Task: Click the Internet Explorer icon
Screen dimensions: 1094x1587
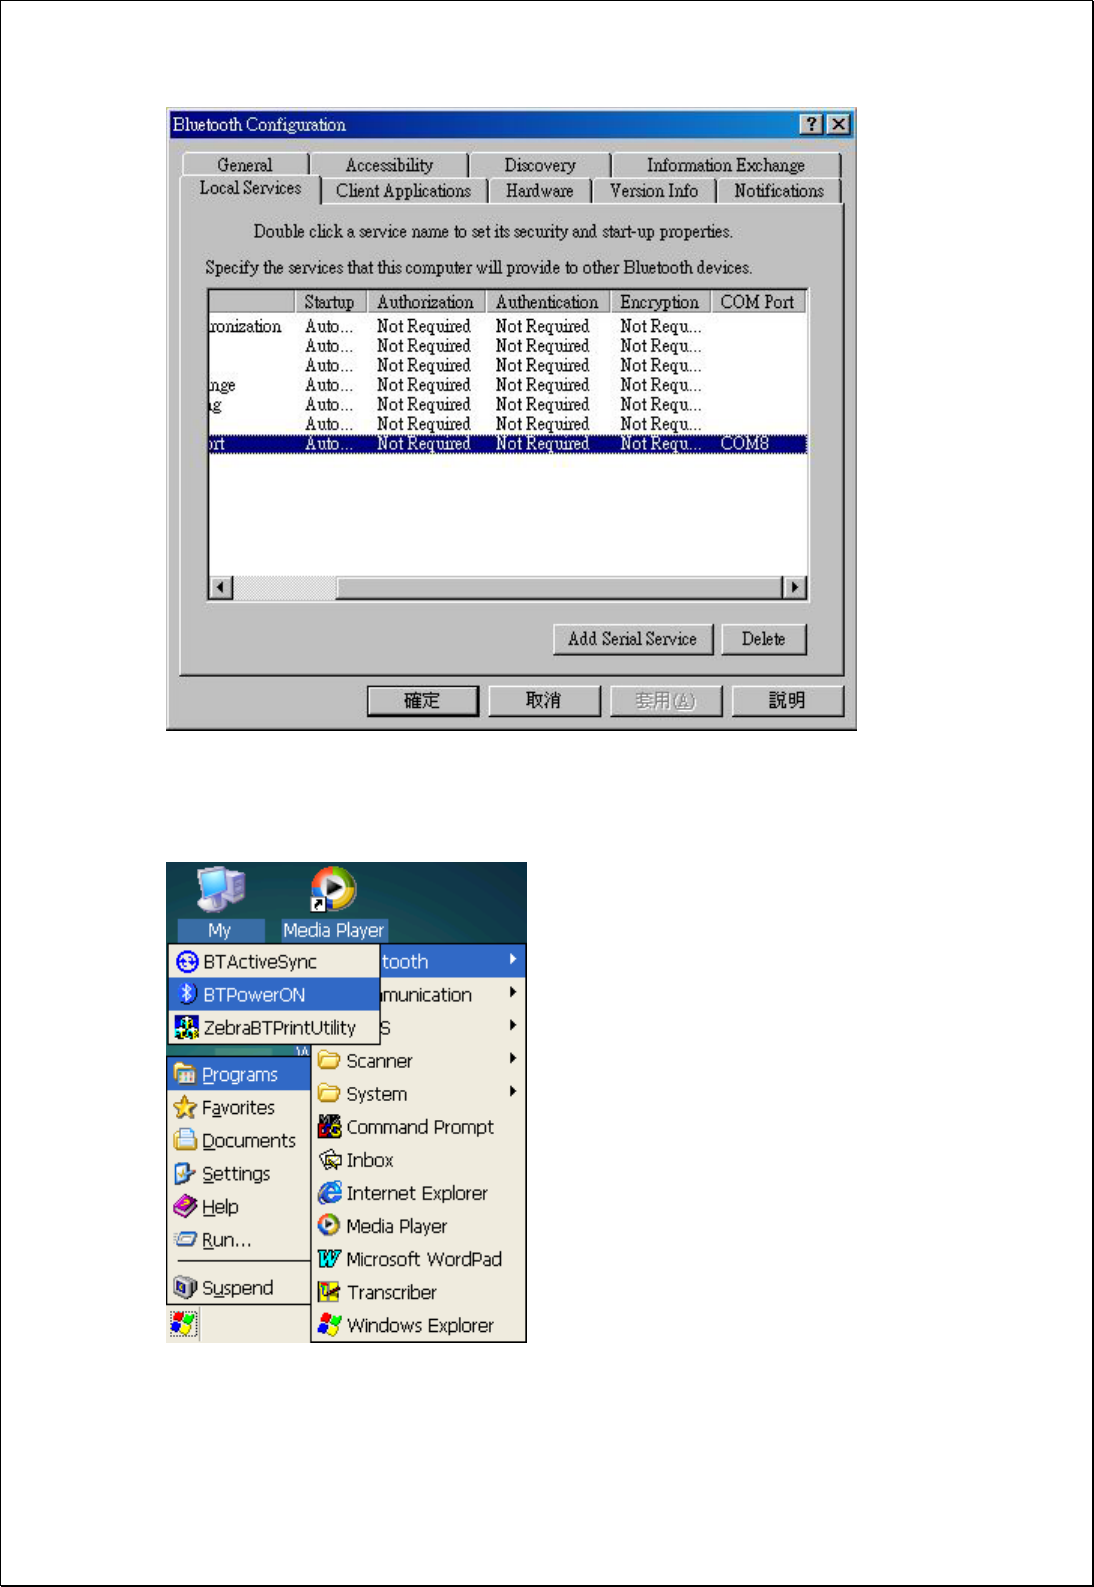Action: pyautogui.click(x=329, y=1192)
